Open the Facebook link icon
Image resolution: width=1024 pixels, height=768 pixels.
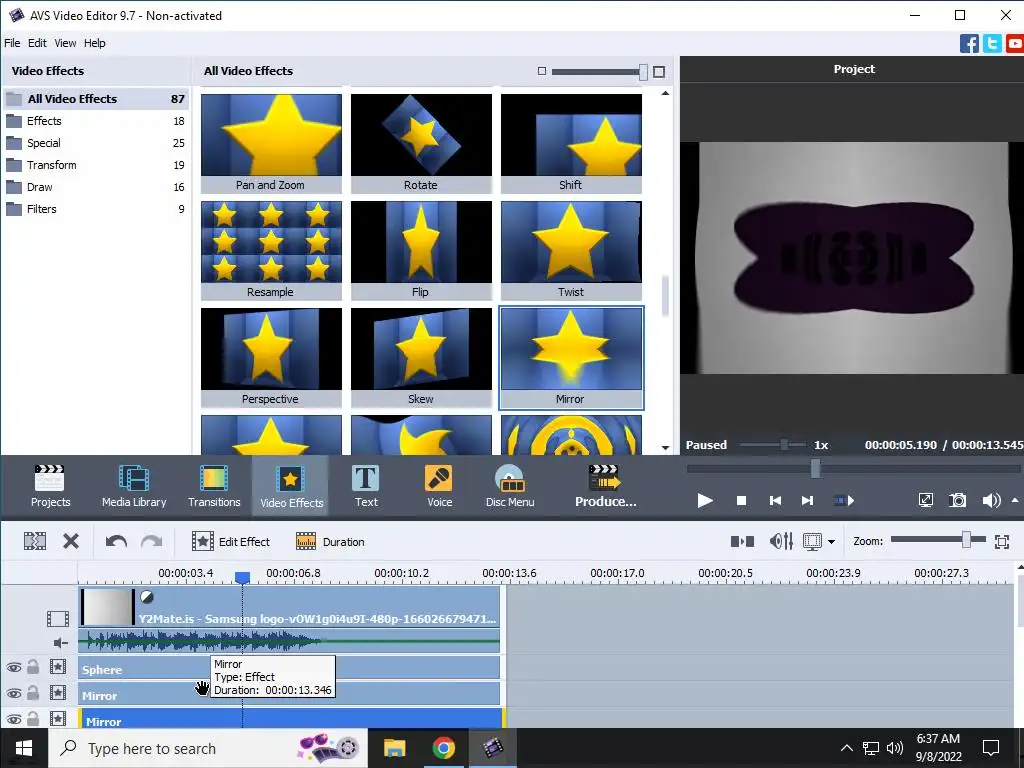pyautogui.click(x=969, y=44)
